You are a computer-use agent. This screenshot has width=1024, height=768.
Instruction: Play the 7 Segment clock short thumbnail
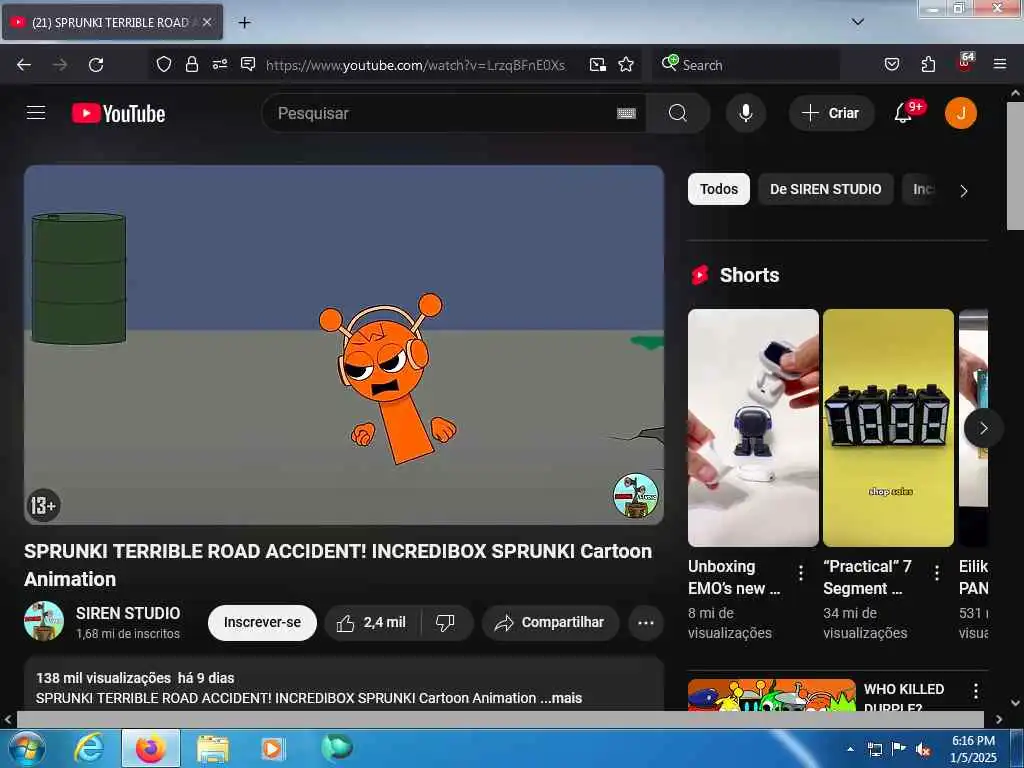[888, 428]
